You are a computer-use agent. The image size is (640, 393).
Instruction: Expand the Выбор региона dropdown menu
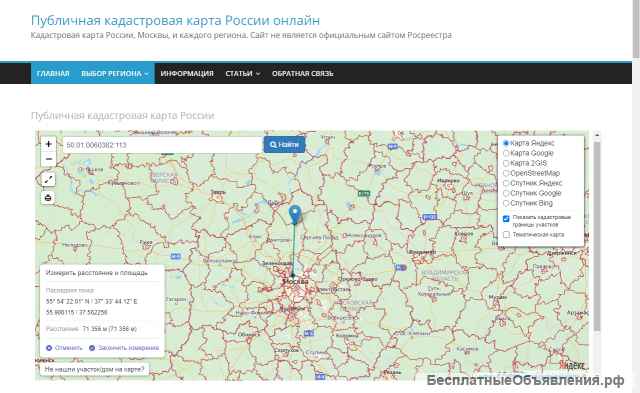click(115, 73)
